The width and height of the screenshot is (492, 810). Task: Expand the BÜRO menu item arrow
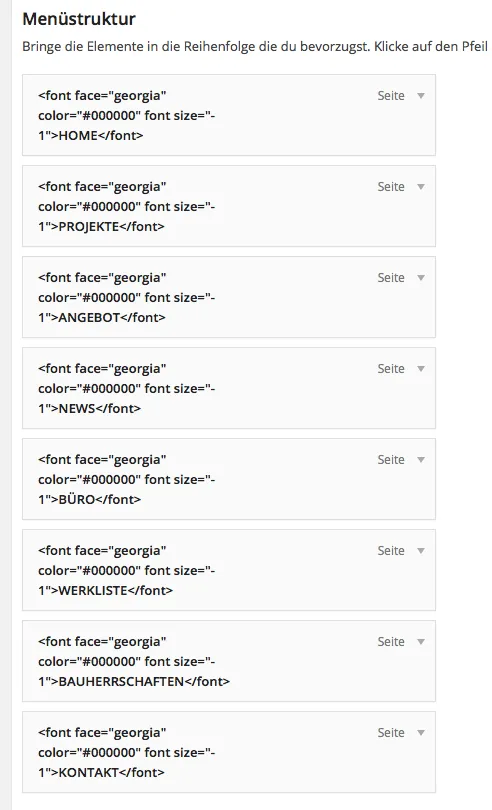coord(421,459)
